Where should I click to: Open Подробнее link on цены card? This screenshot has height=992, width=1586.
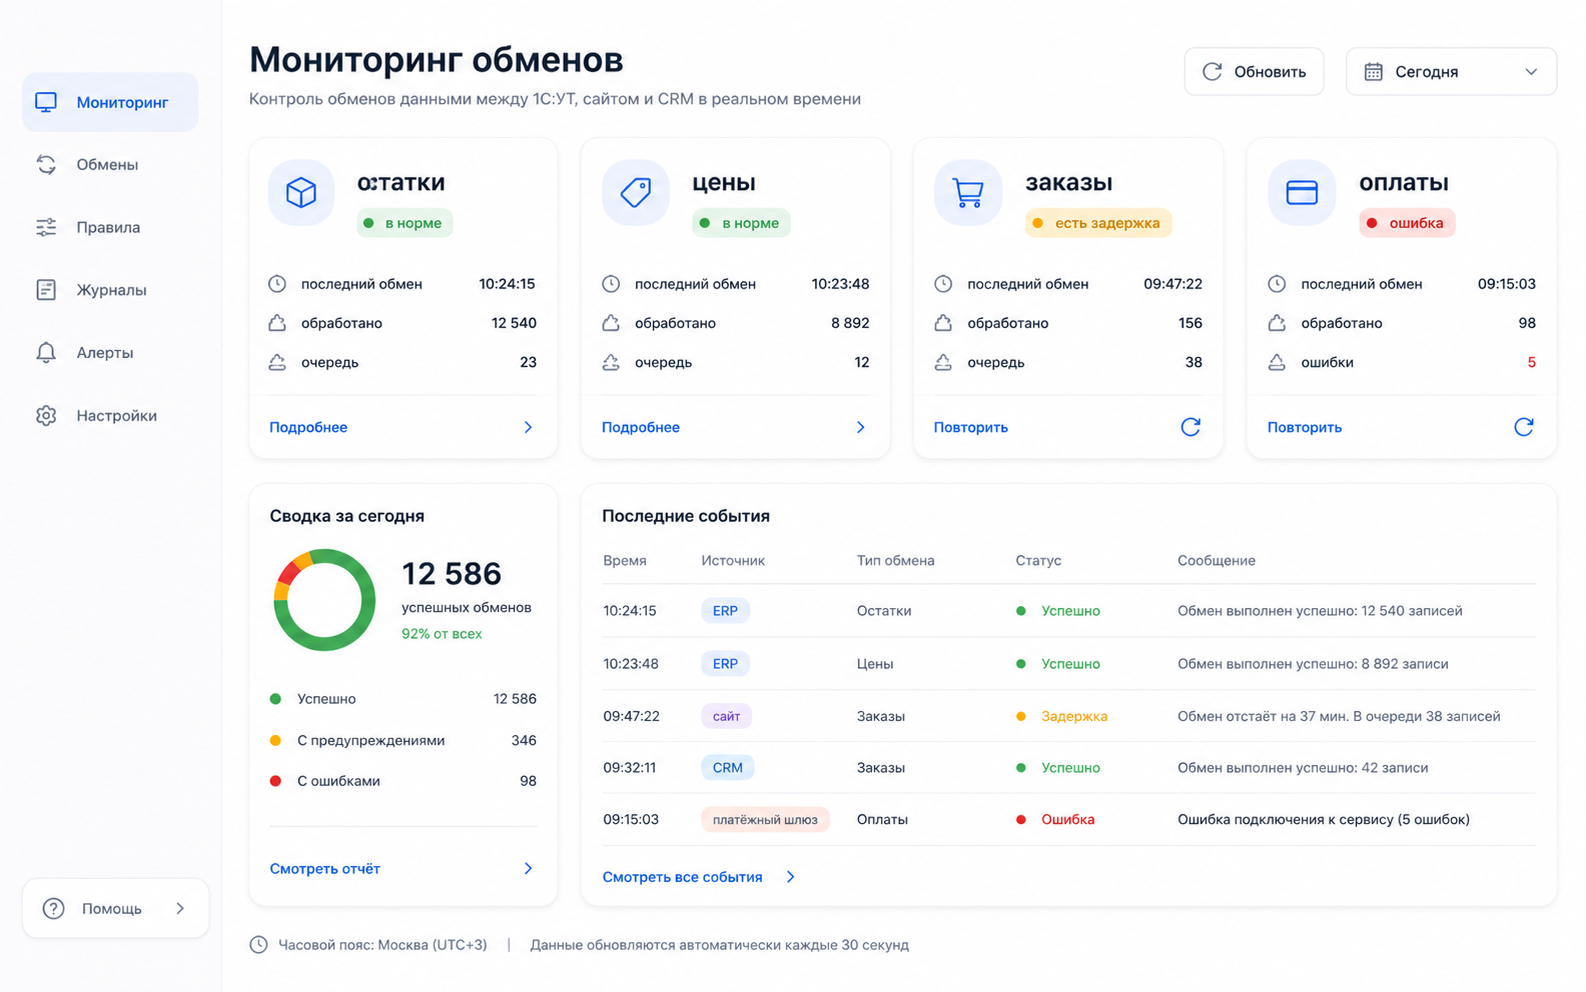point(641,427)
